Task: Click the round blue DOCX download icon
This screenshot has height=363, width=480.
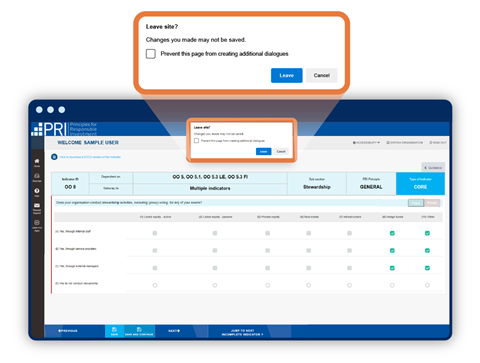Action: tap(54, 157)
